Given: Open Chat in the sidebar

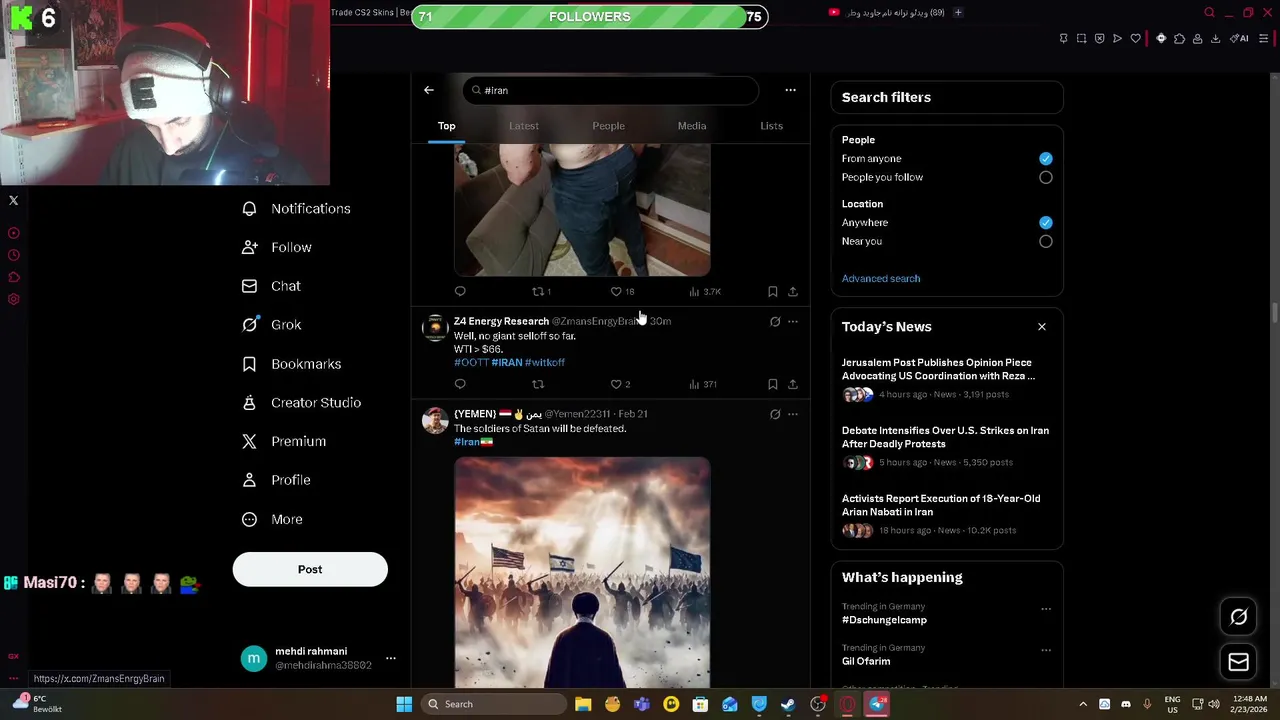Looking at the screenshot, I should coord(271,286).
